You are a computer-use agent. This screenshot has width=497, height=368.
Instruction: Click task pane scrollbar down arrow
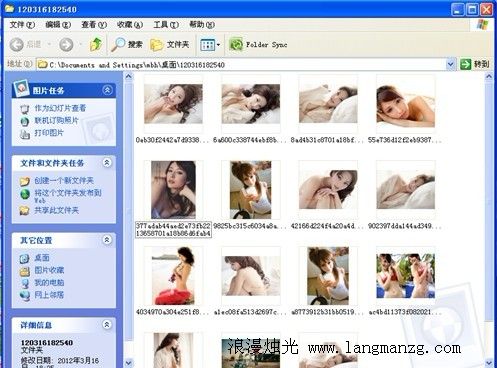(129, 363)
